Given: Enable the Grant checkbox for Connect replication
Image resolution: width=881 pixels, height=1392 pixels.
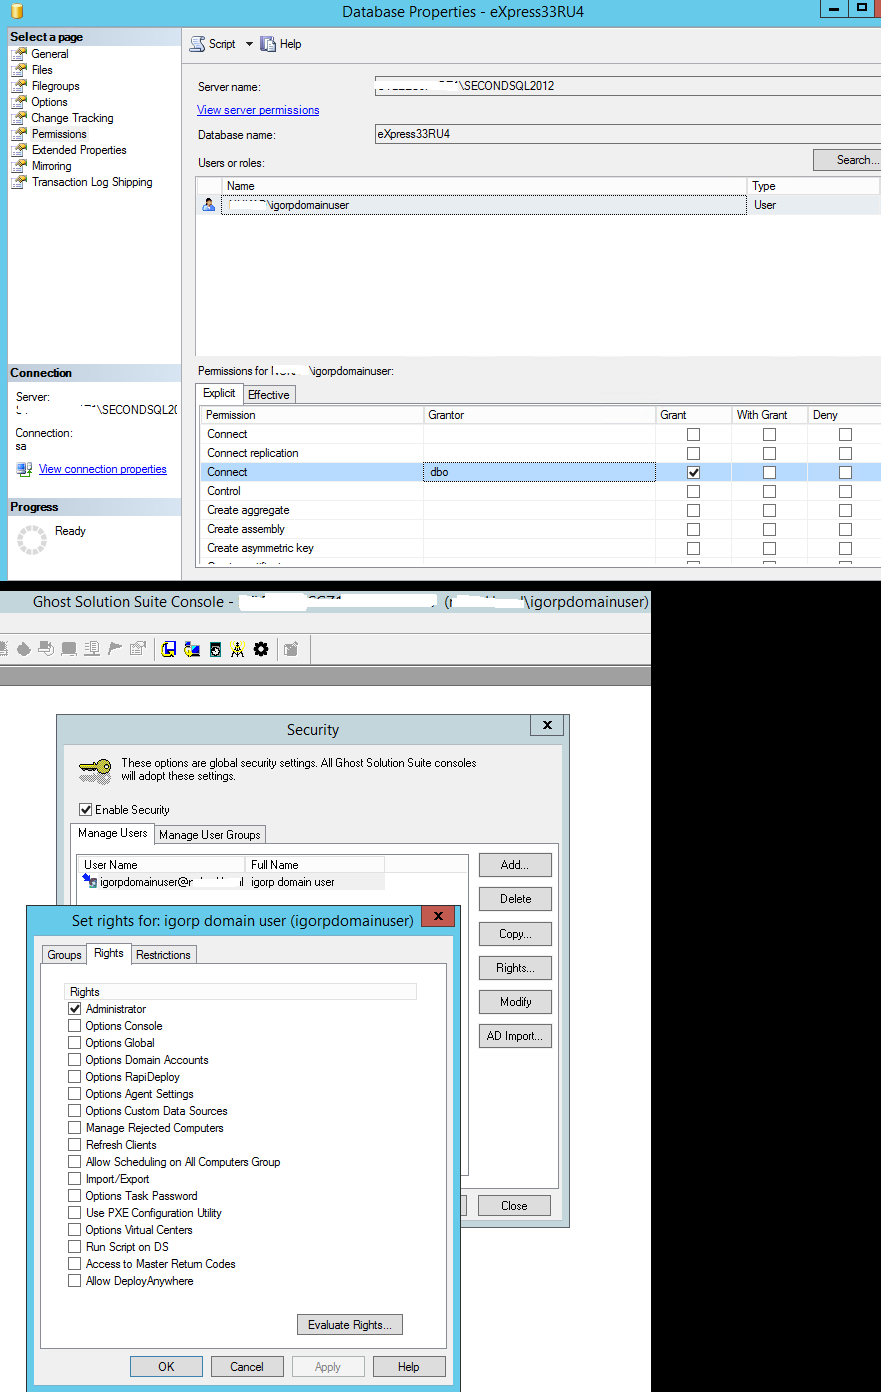Looking at the screenshot, I should tap(693, 453).
